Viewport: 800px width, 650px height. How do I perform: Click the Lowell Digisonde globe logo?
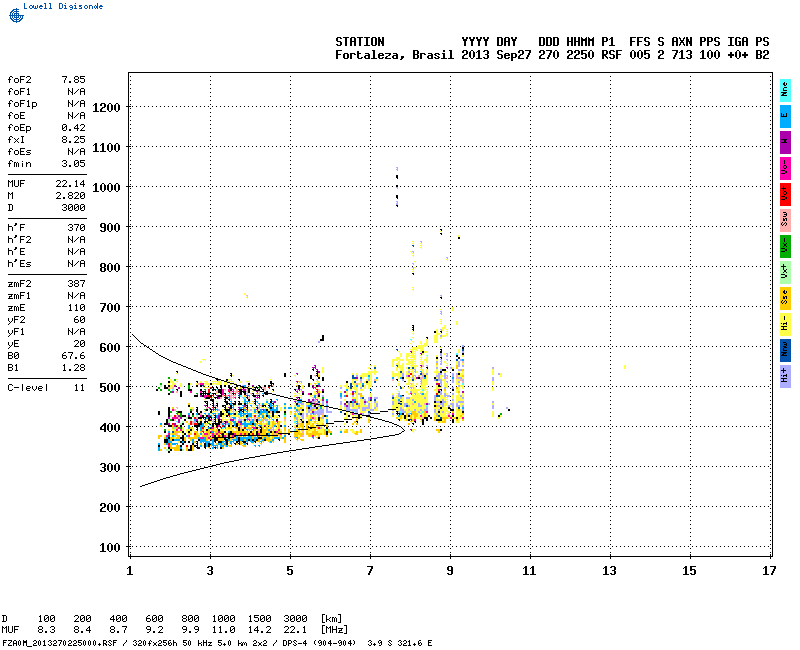pyautogui.click(x=16, y=15)
